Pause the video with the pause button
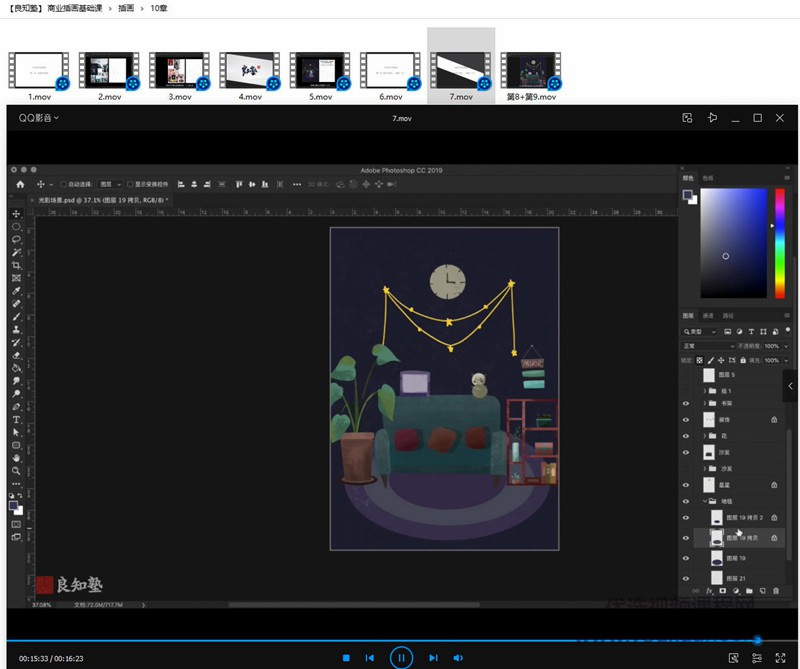Viewport: 800px width, 669px height. pyautogui.click(x=401, y=658)
